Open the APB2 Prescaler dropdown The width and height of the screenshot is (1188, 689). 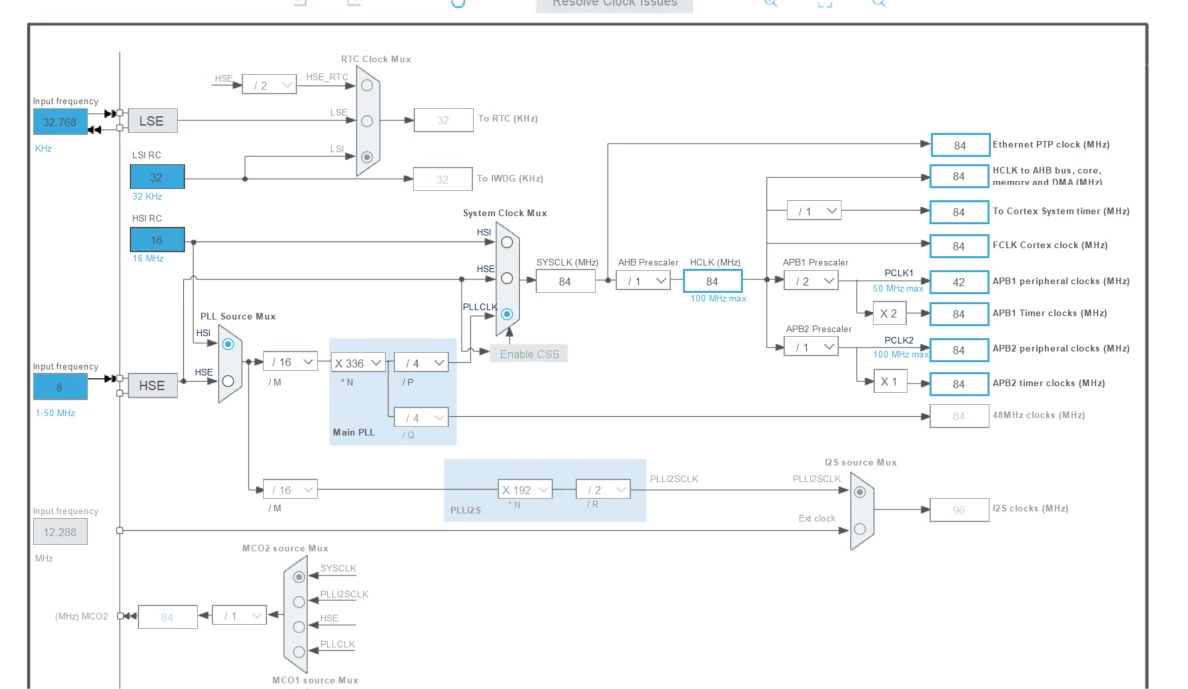point(811,347)
